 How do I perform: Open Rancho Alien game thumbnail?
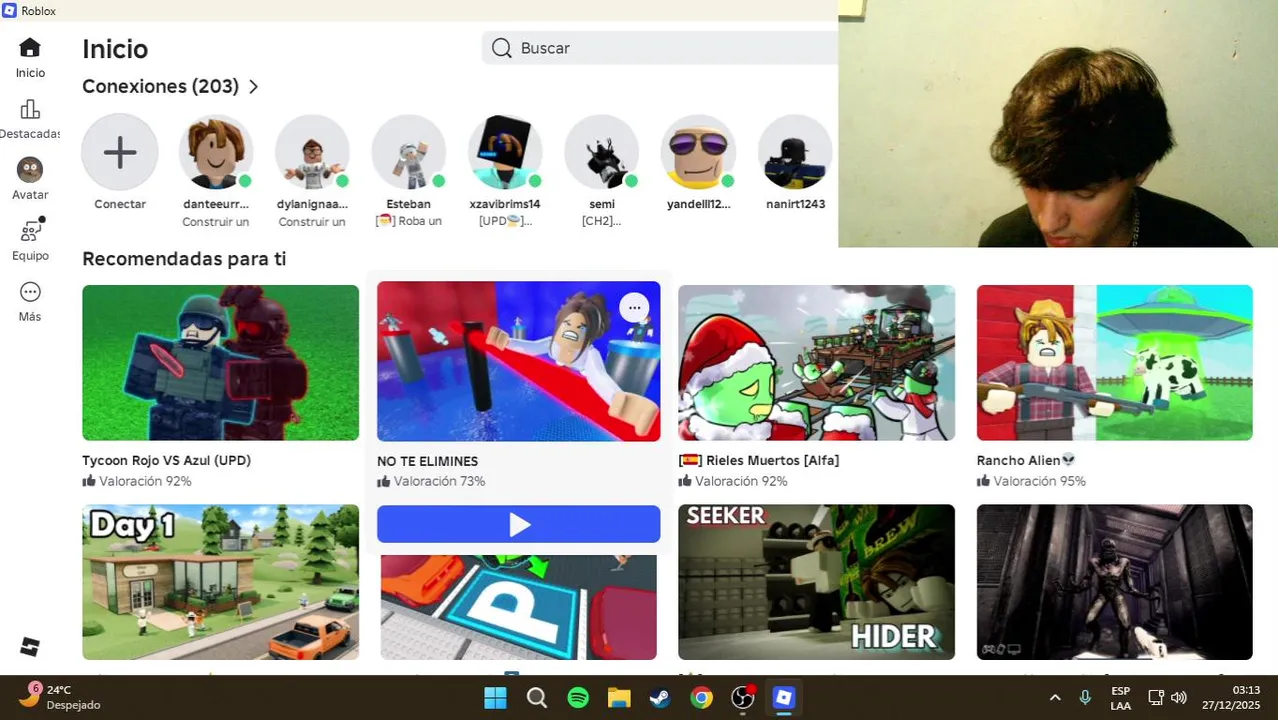(x=1114, y=363)
